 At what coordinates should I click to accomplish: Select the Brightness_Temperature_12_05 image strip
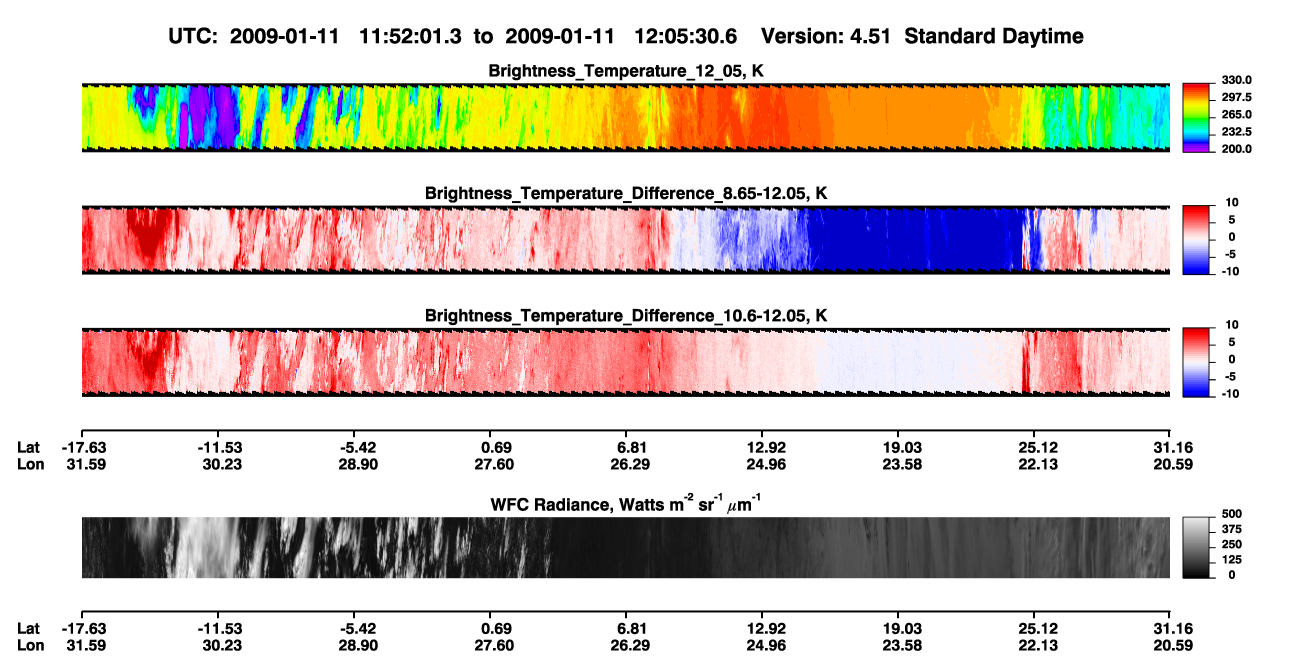point(625,117)
